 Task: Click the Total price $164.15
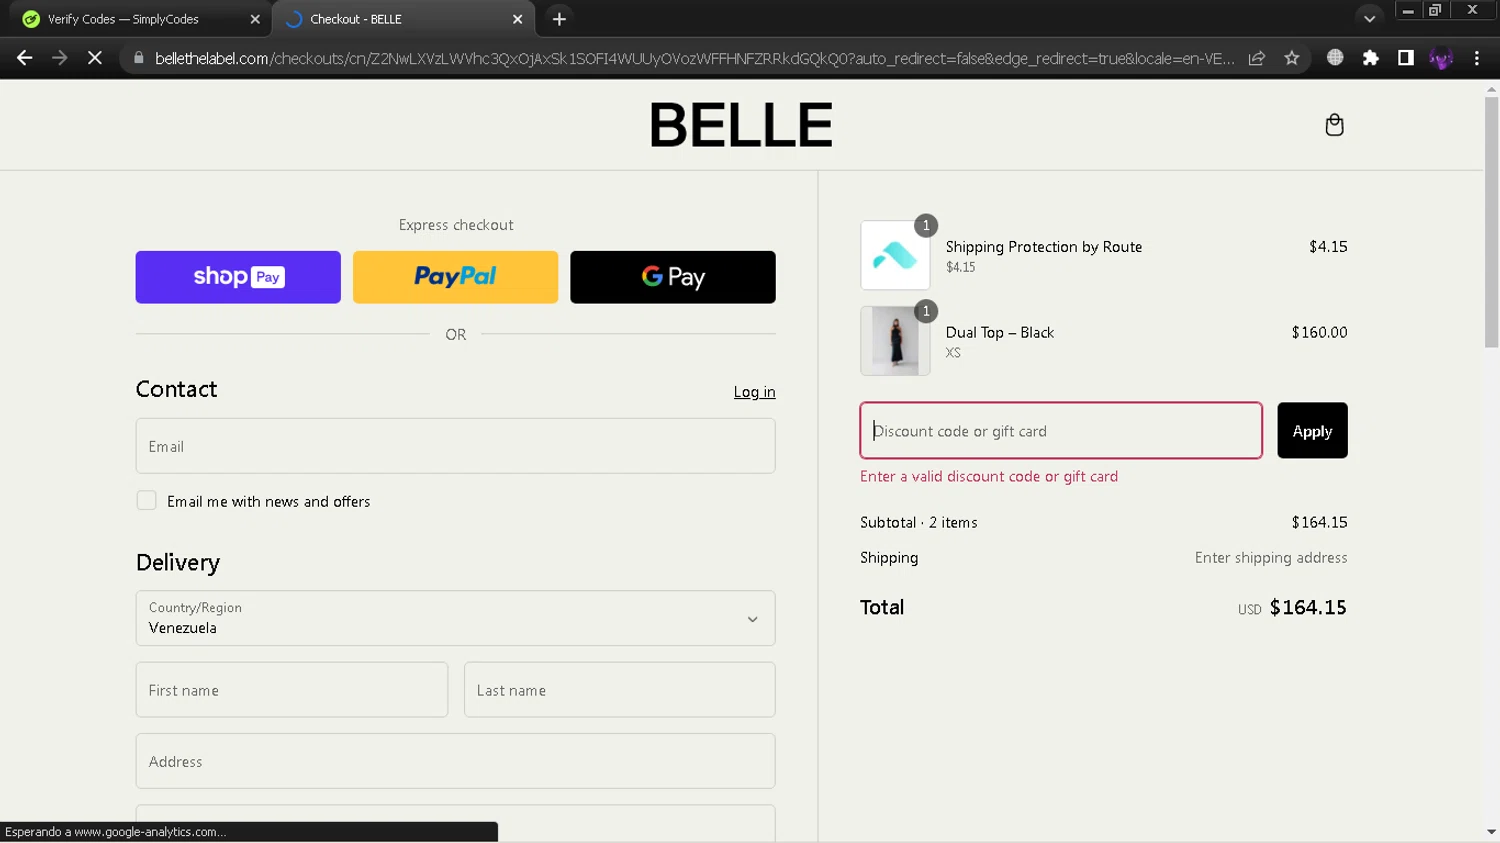click(1308, 607)
